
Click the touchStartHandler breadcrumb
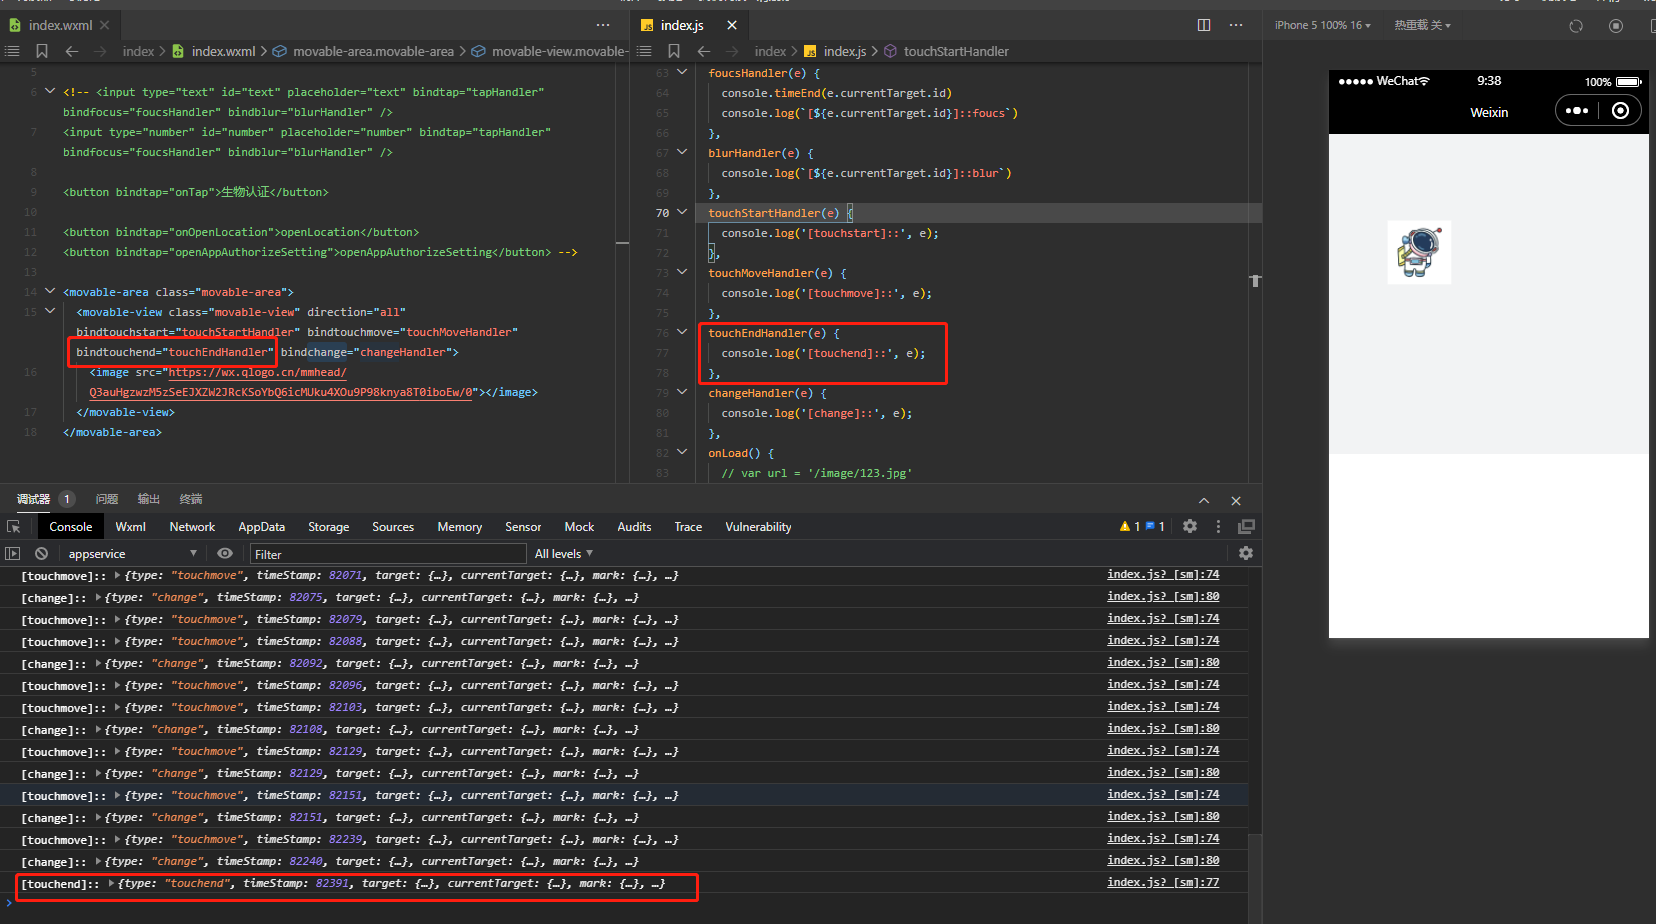[x=956, y=51]
